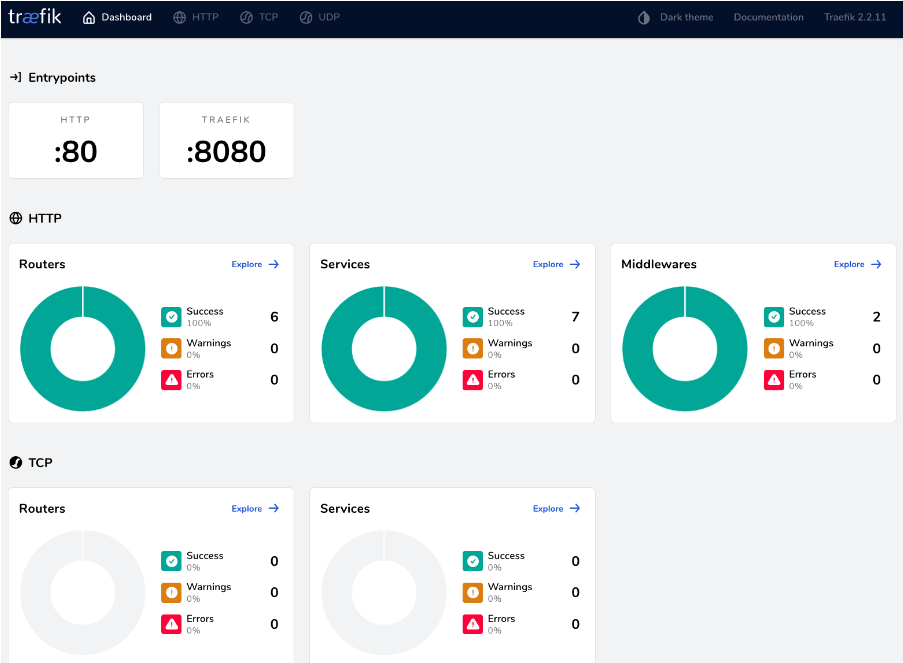Click the HTTP Routers Success checkmark icon
The height and width of the screenshot is (663, 903).
coord(171,317)
